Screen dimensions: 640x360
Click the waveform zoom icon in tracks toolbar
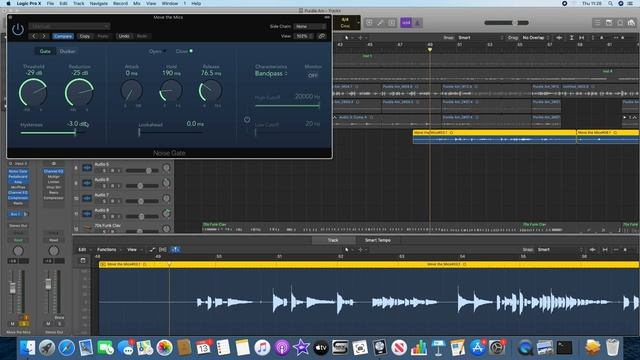point(559,38)
